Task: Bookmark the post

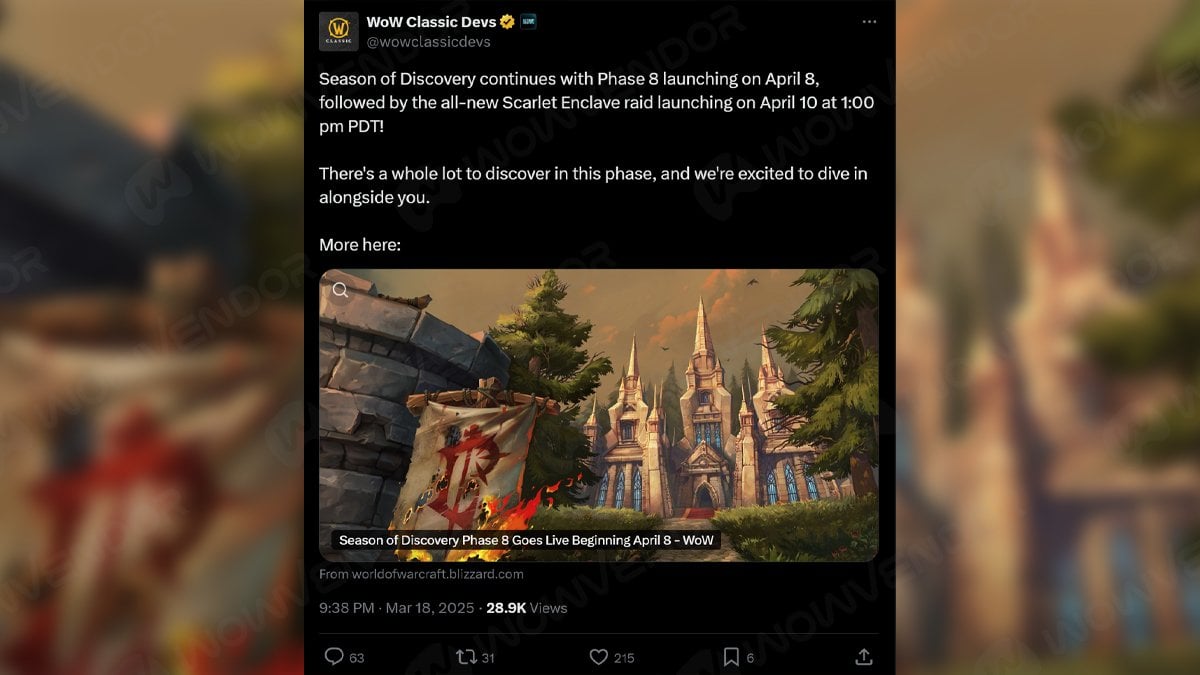Action: pos(731,657)
